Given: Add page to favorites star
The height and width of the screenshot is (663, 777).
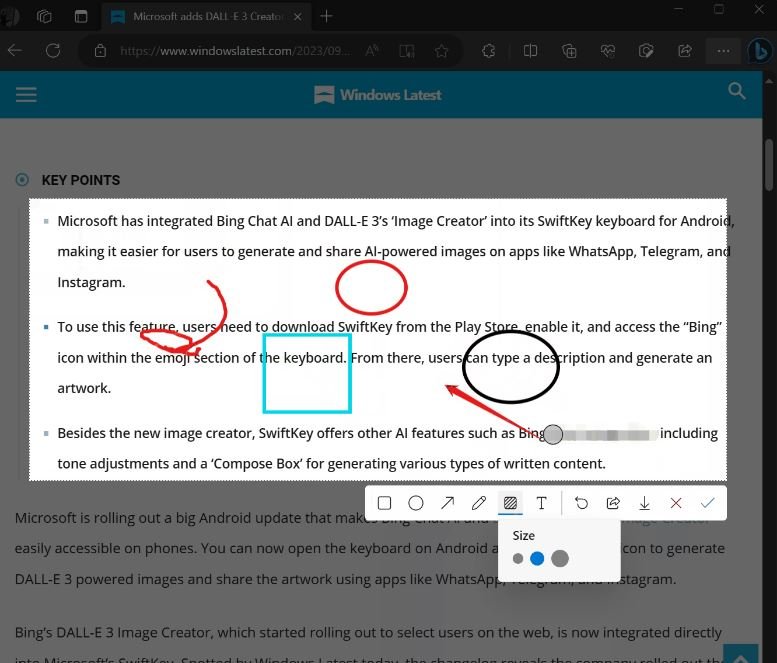Looking at the screenshot, I should (441, 51).
